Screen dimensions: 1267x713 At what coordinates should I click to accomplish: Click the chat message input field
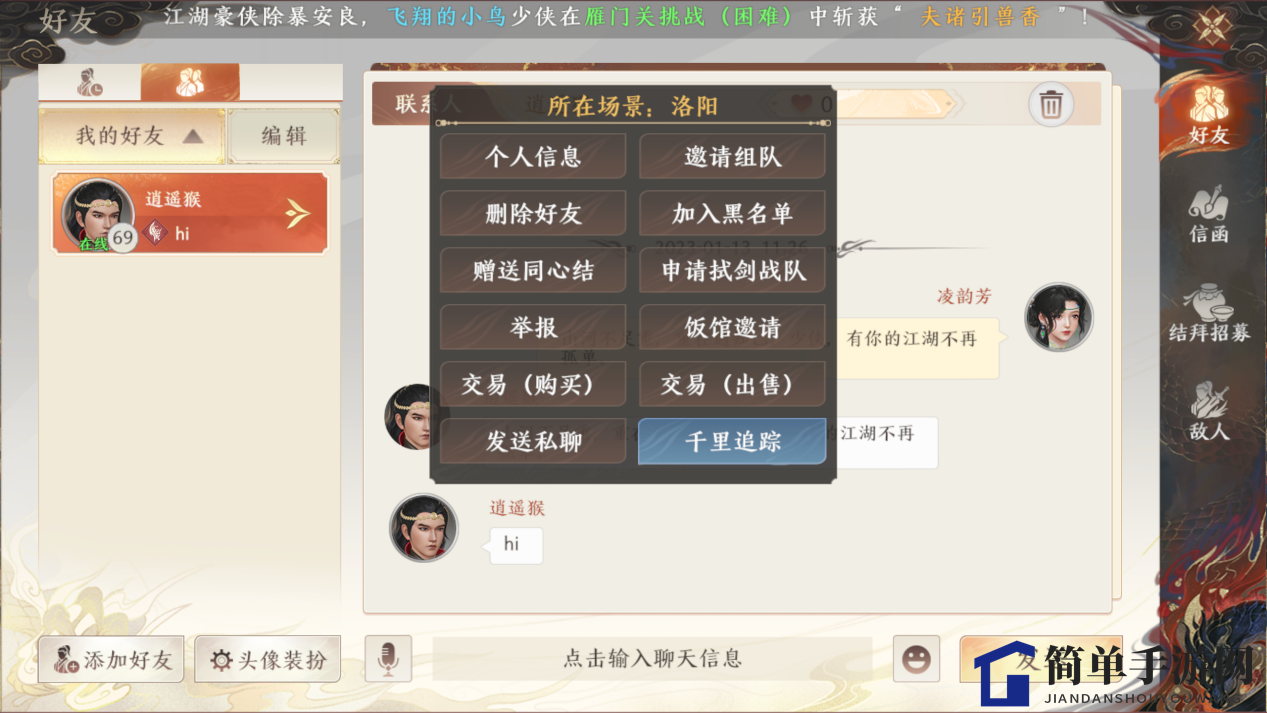click(x=652, y=659)
